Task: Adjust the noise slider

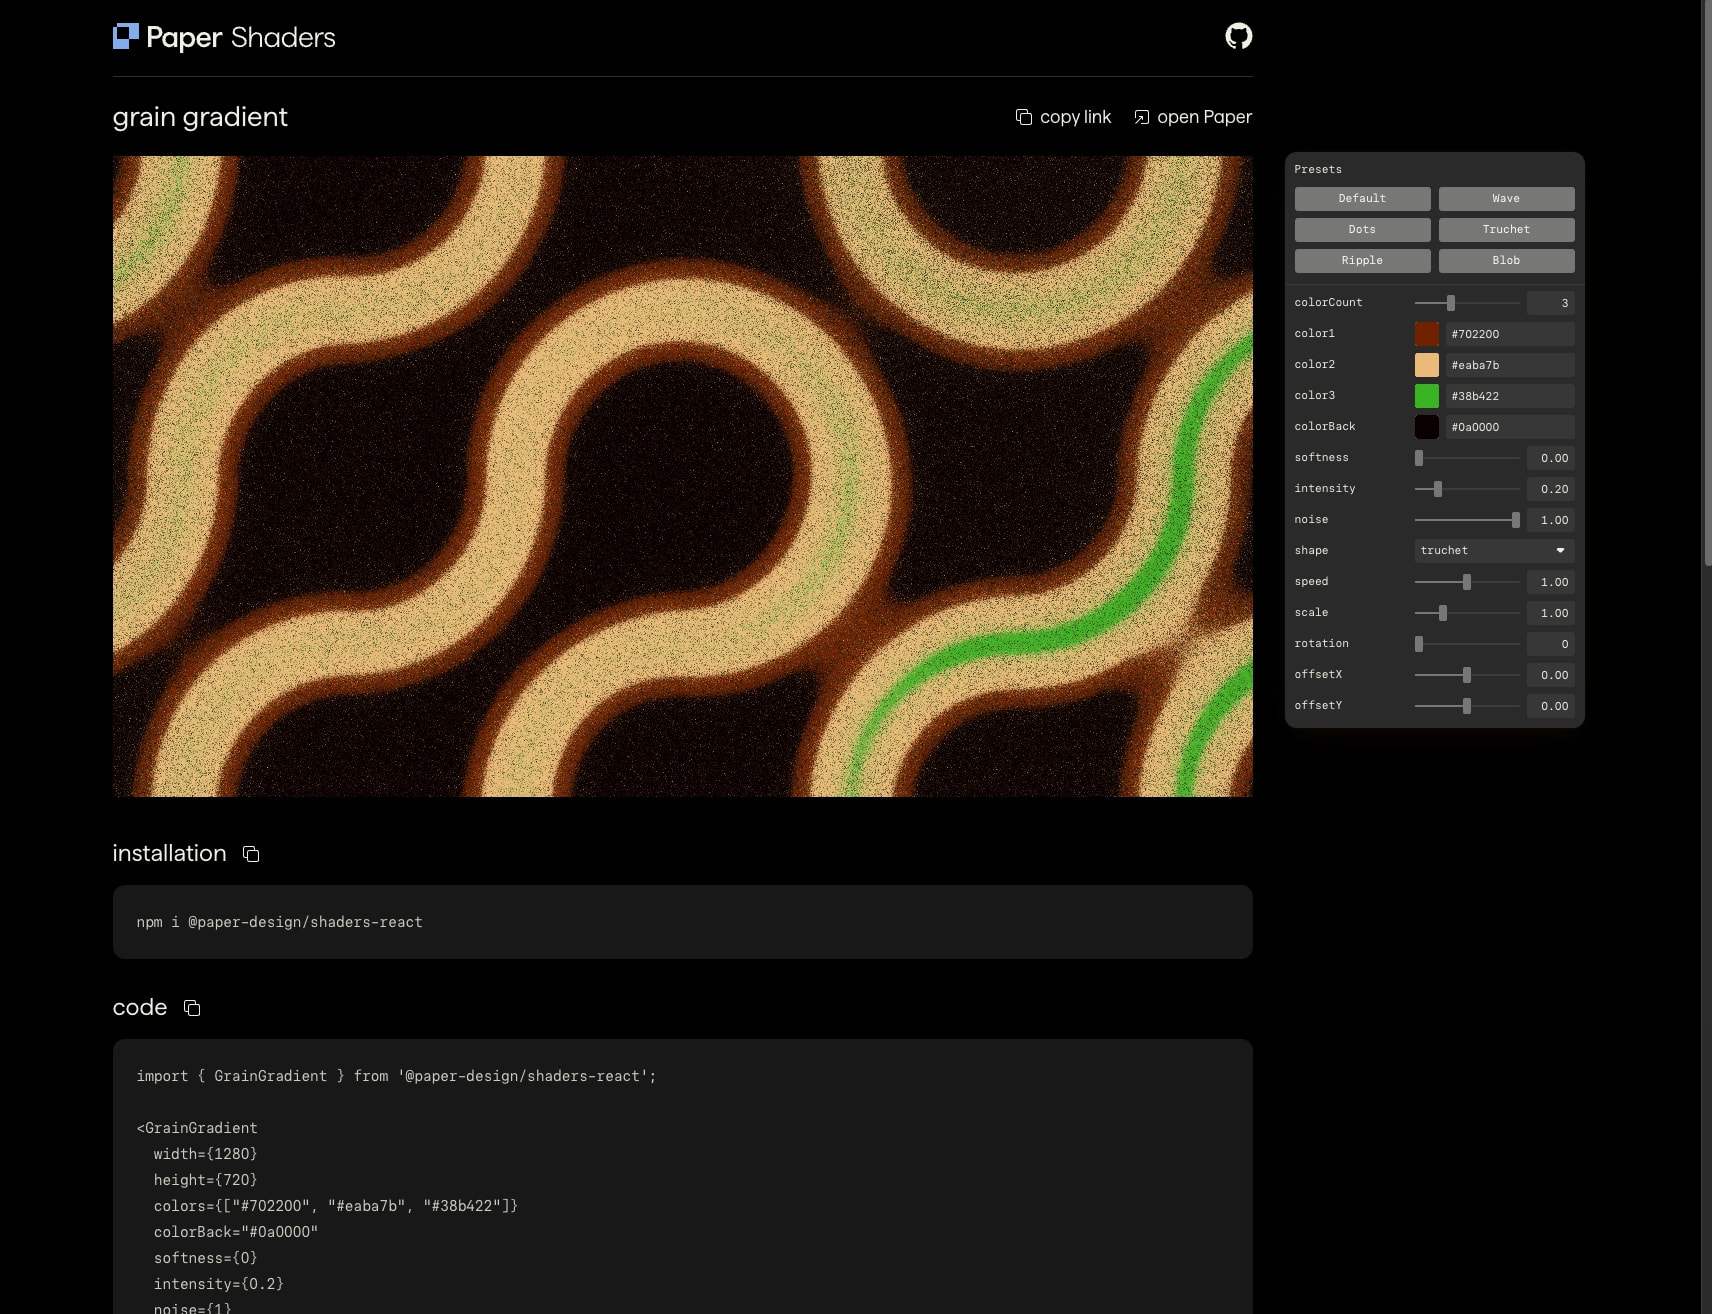Action: pos(1467,520)
